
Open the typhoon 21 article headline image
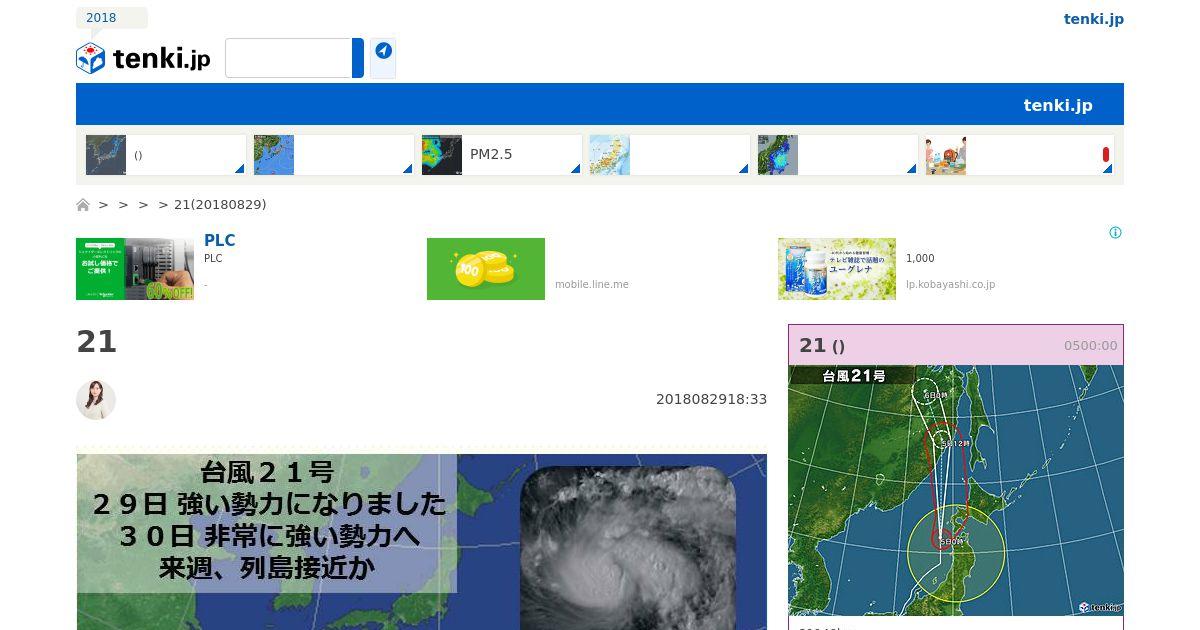pyautogui.click(x=422, y=542)
